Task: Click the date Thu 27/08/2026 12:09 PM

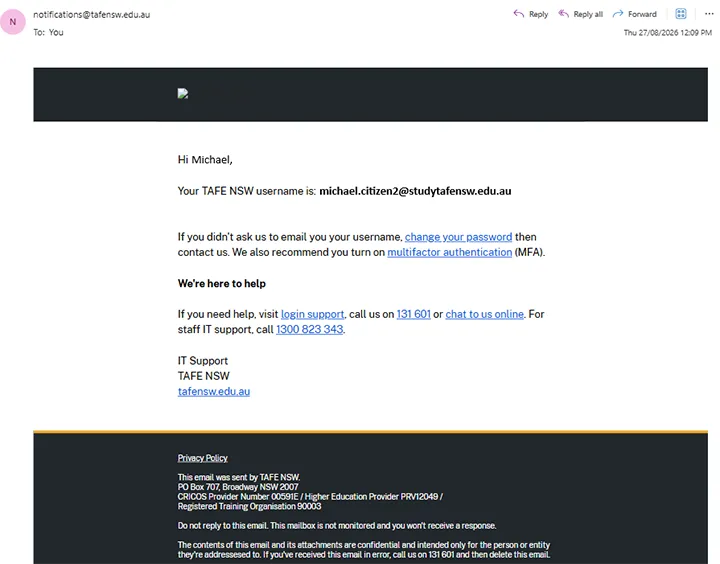Action: coord(668,33)
